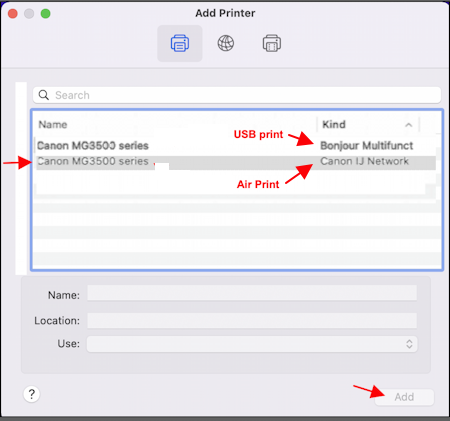Sort by the Kind column header
The image size is (450, 421).
368,125
